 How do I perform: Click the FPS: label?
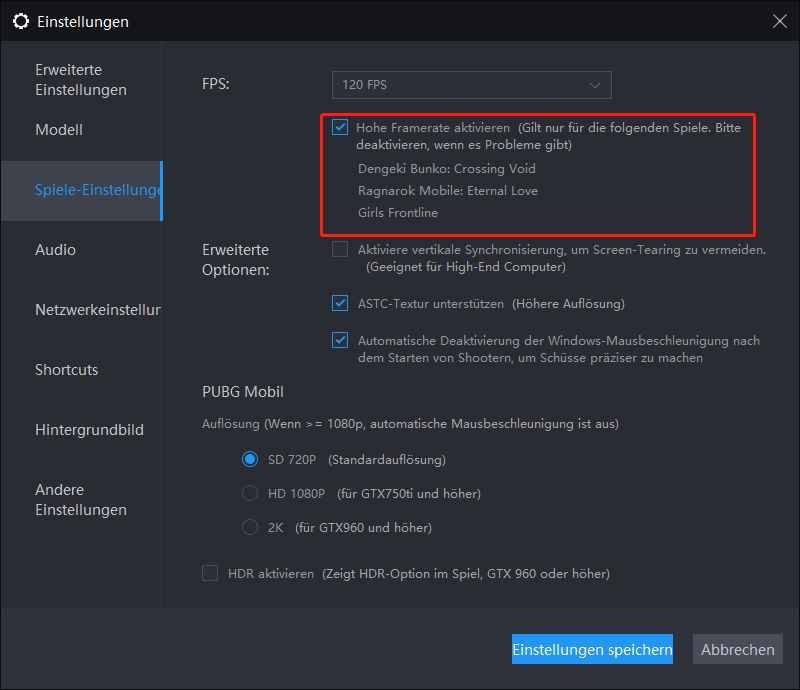(216, 84)
